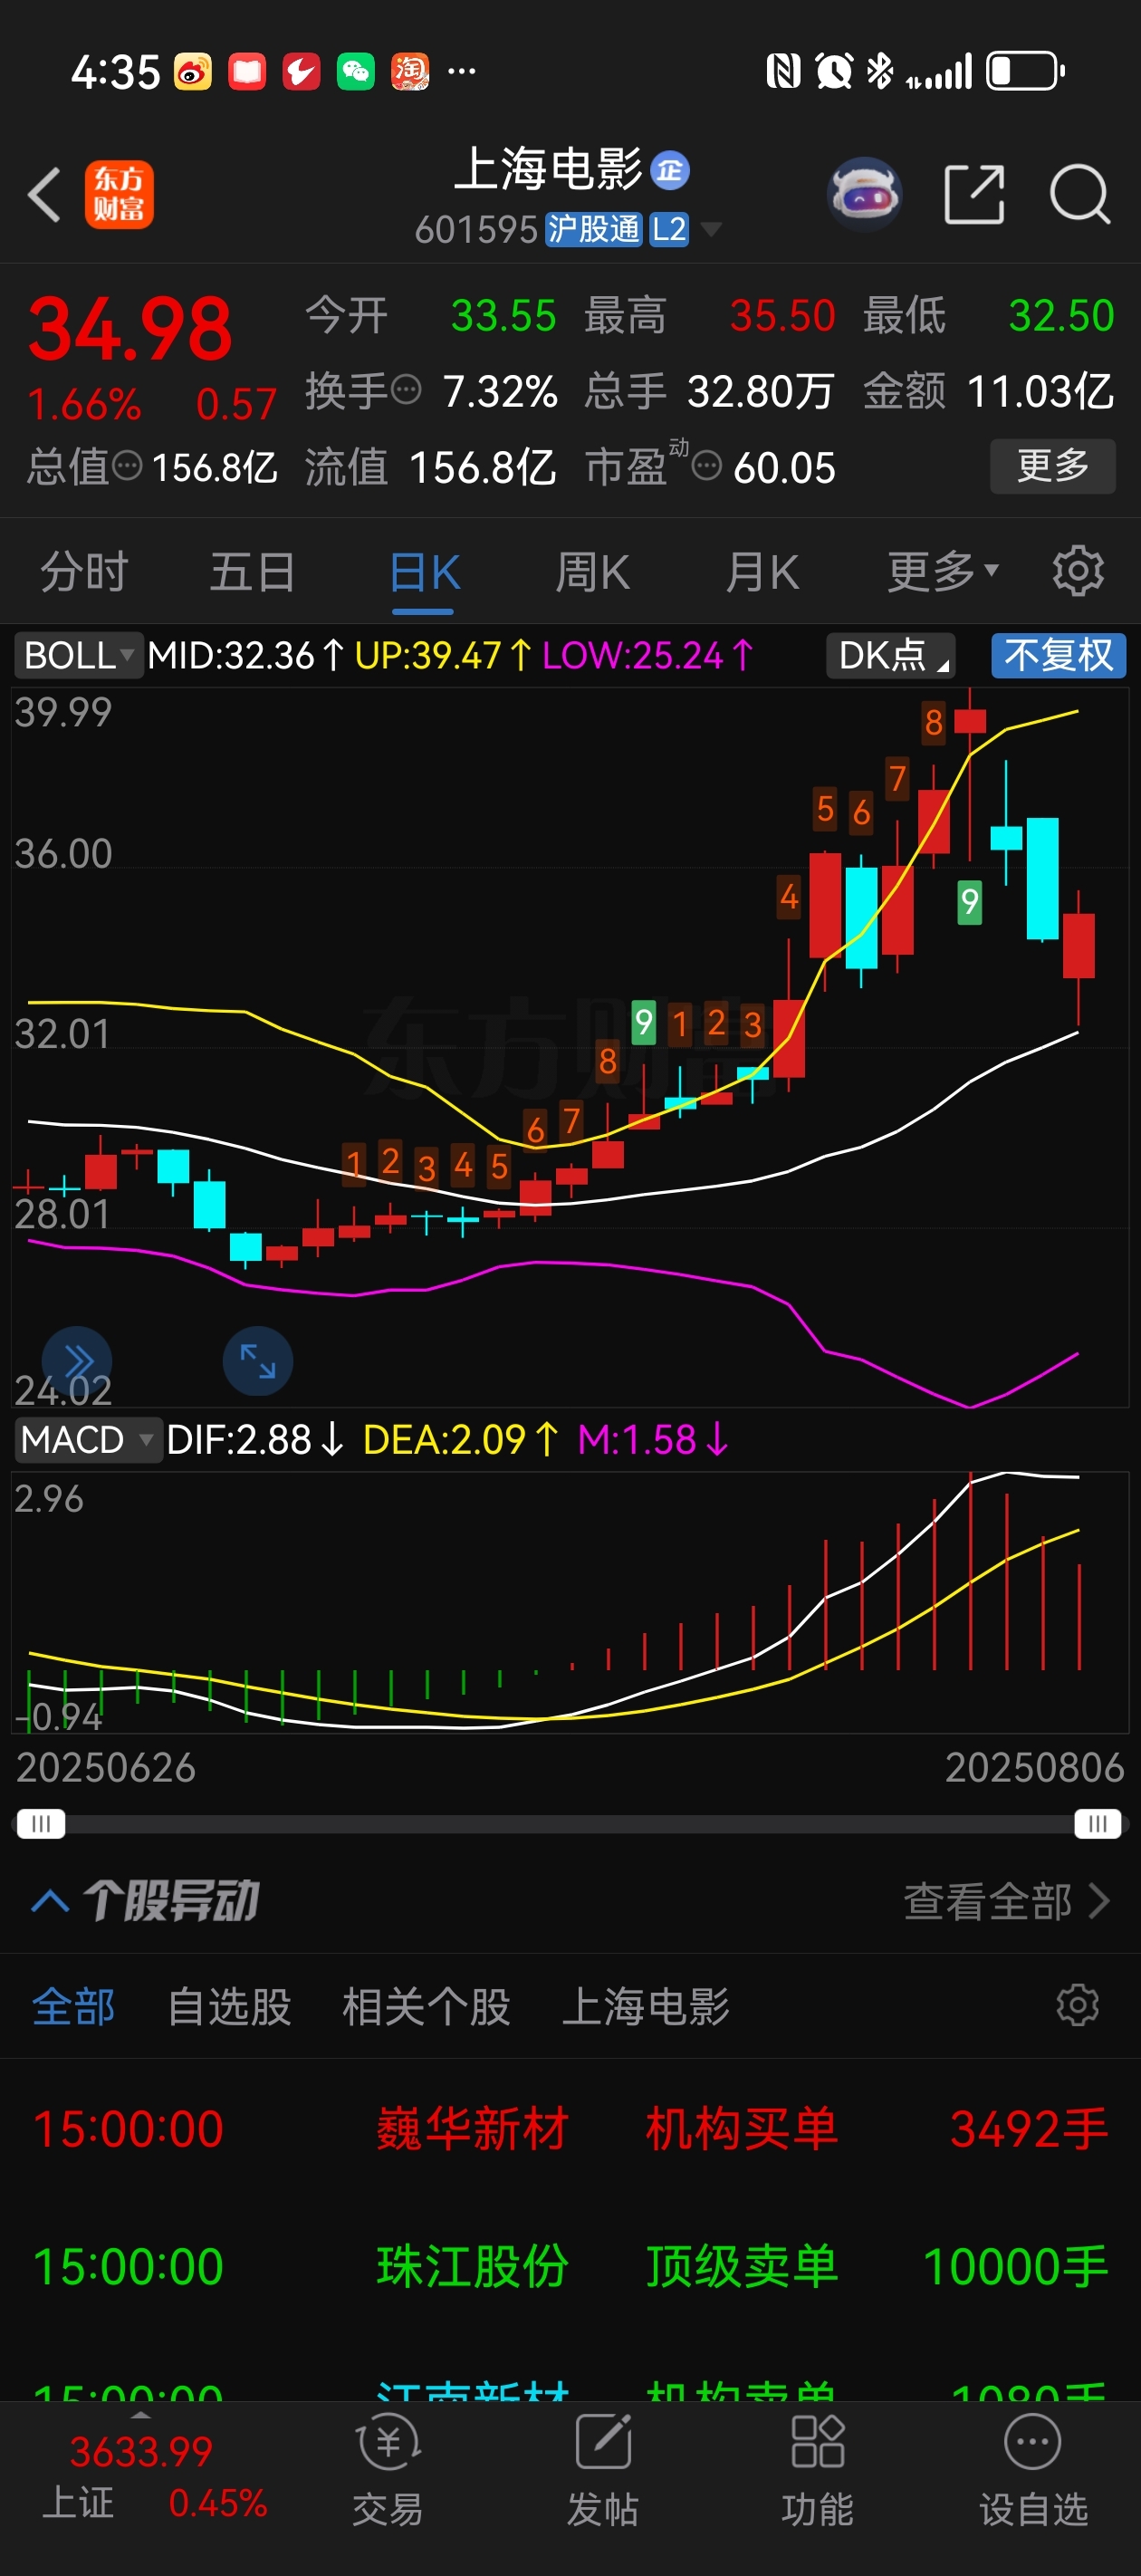Open the 东方财富 logo icon
The width and height of the screenshot is (1141, 2576).
click(119, 194)
